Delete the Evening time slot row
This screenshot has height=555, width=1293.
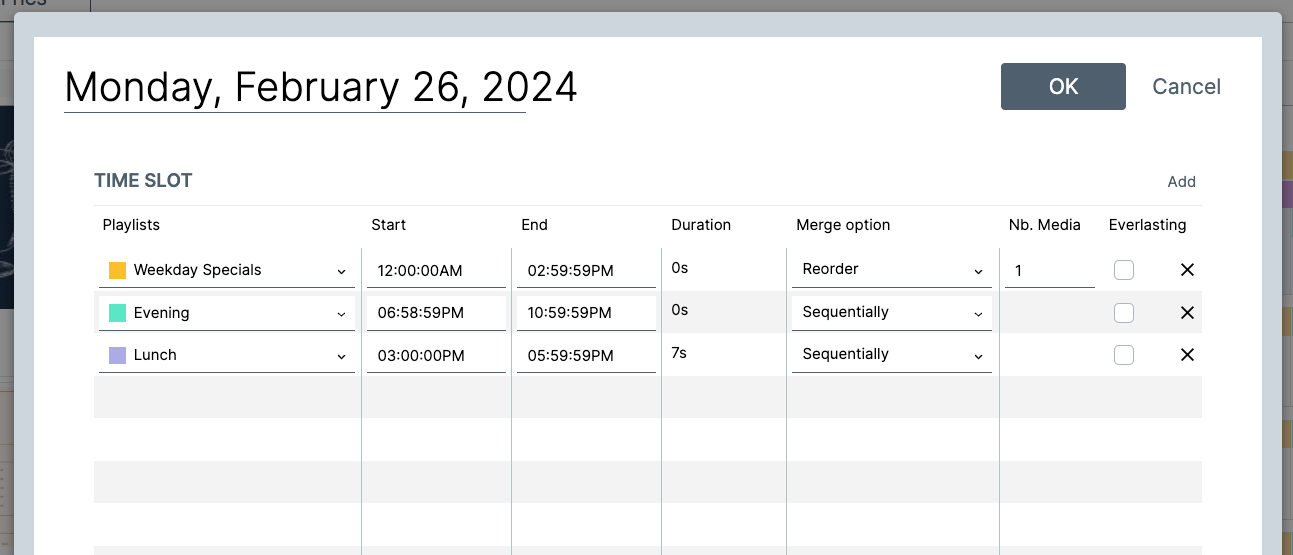coord(1187,313)
